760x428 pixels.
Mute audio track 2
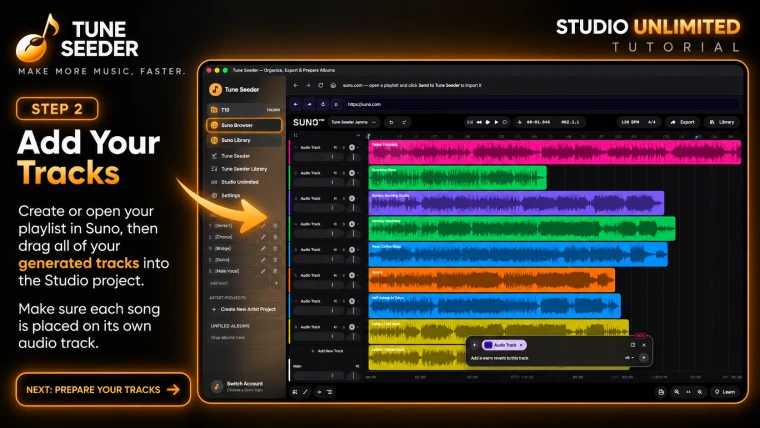(x=335, y=173)
